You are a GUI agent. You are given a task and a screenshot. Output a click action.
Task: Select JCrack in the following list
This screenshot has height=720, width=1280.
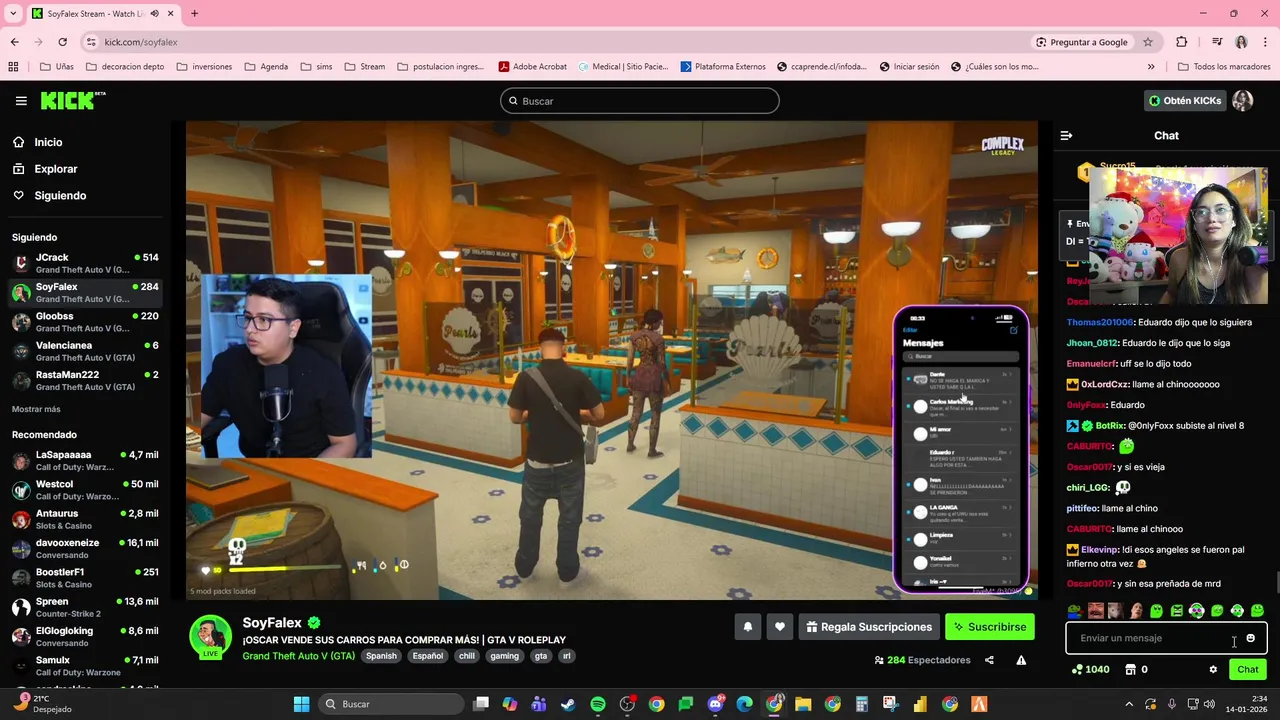coord(84,264)
